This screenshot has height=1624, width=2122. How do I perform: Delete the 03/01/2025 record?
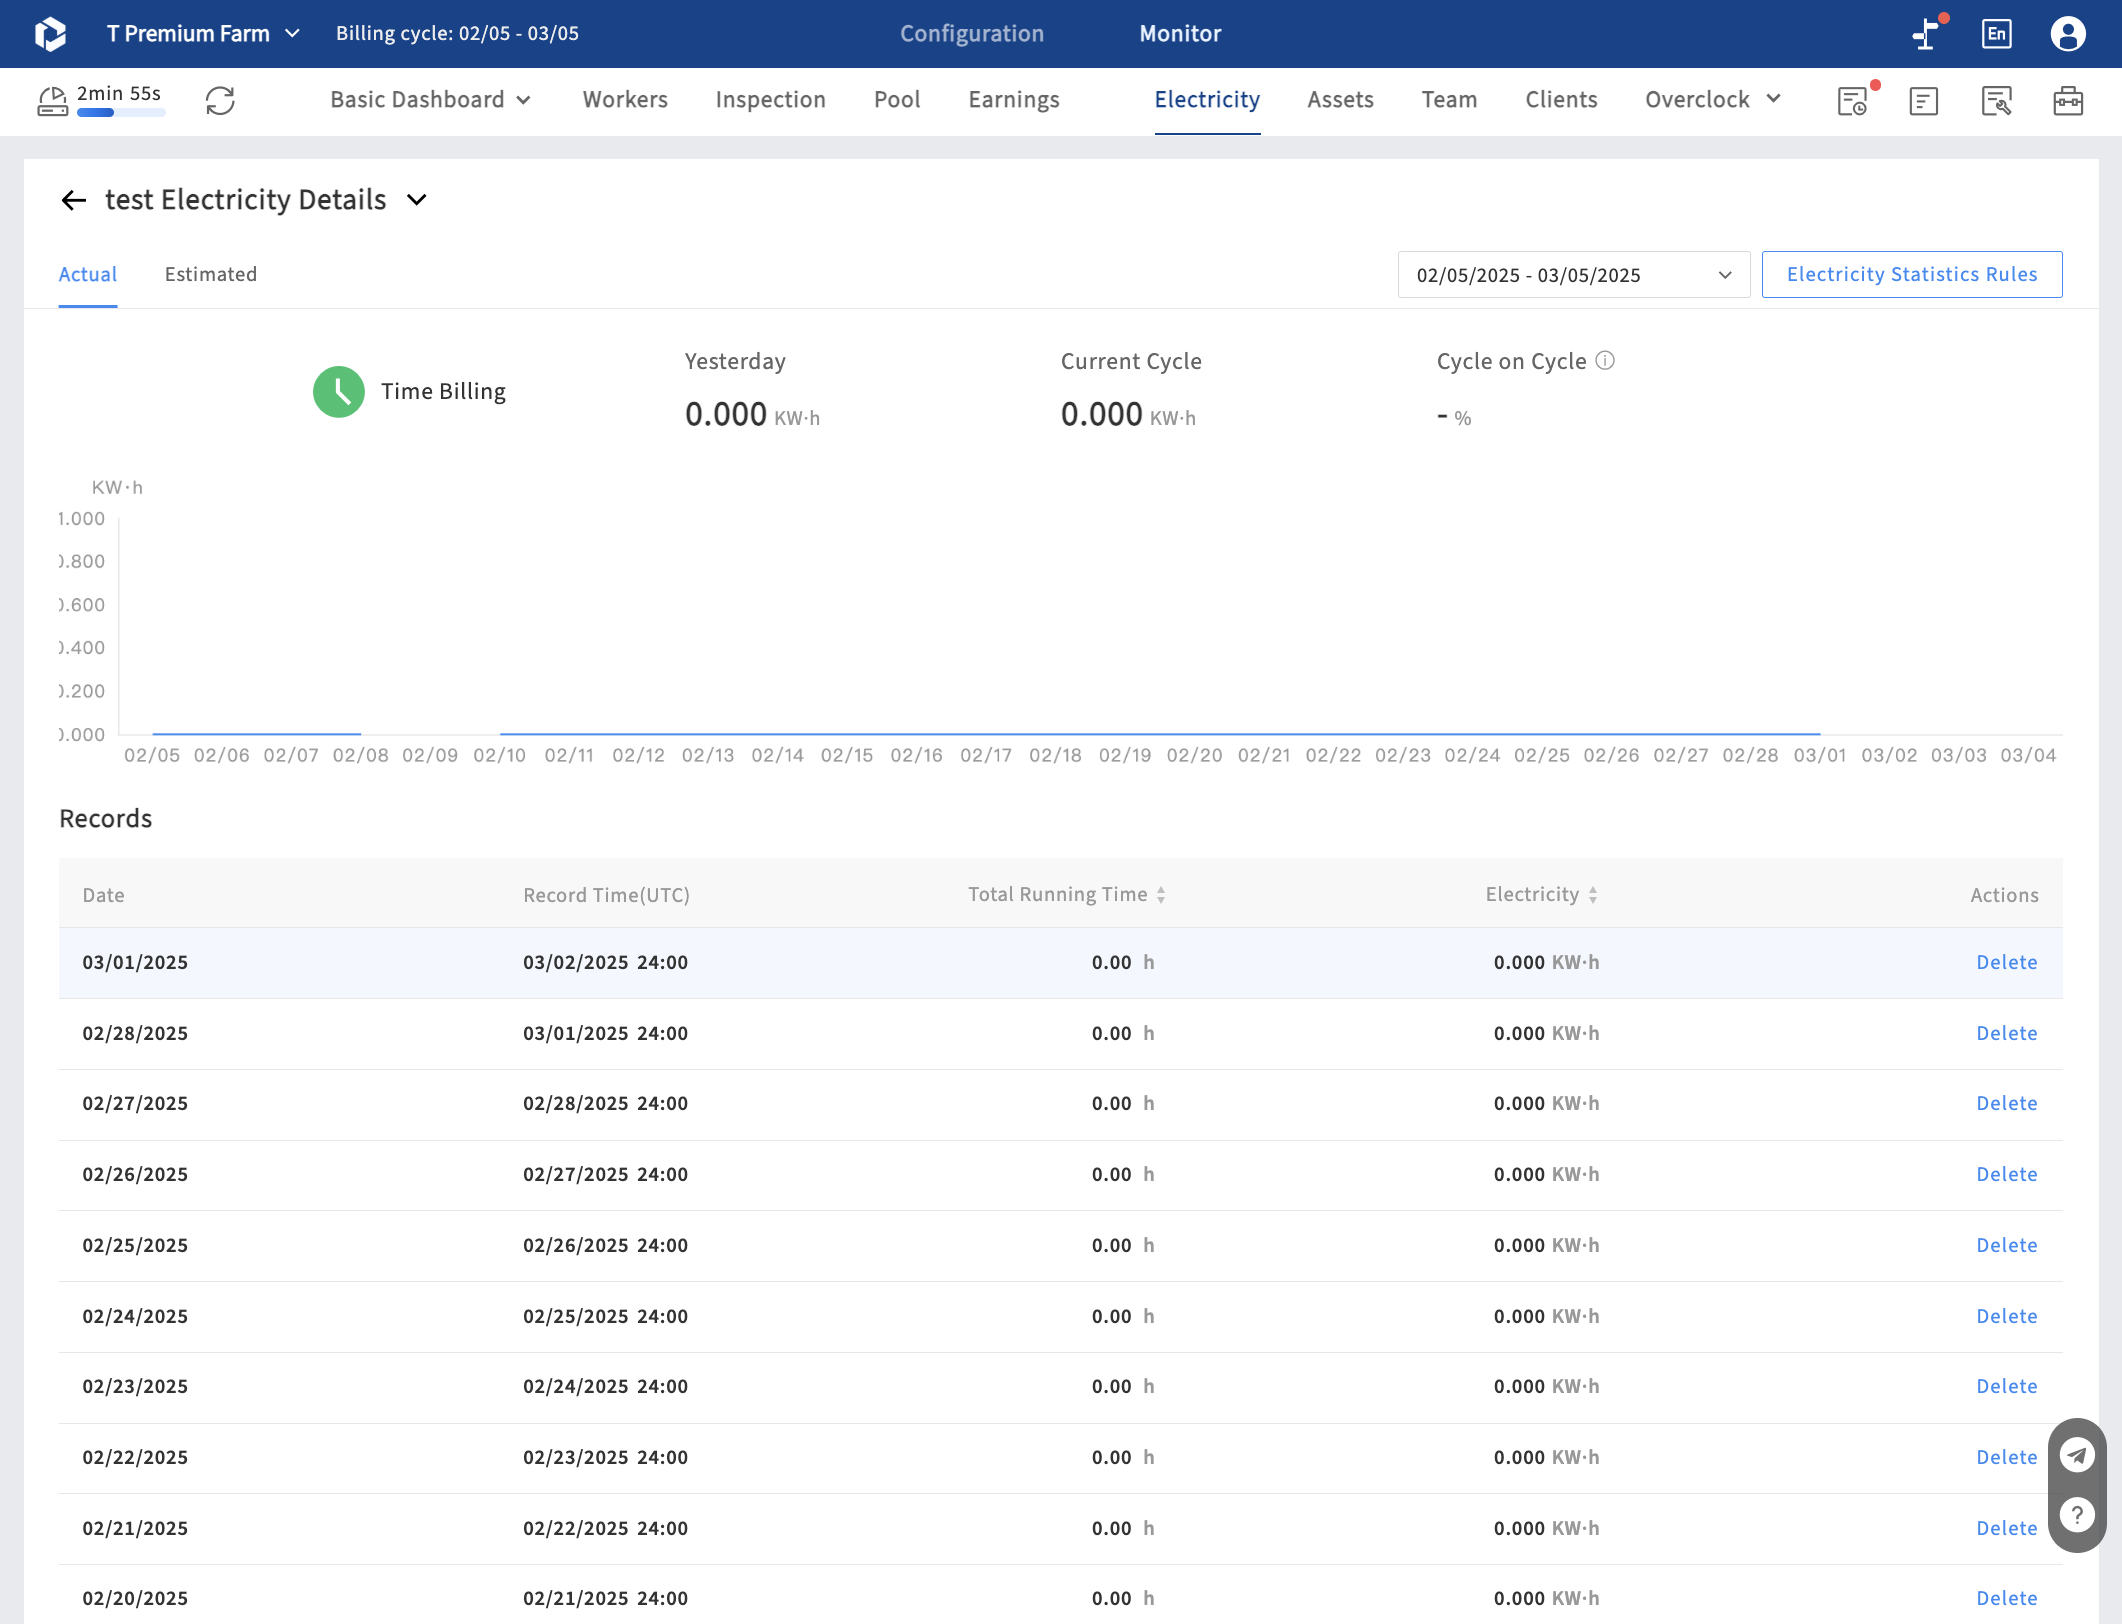pos(2007,963)
